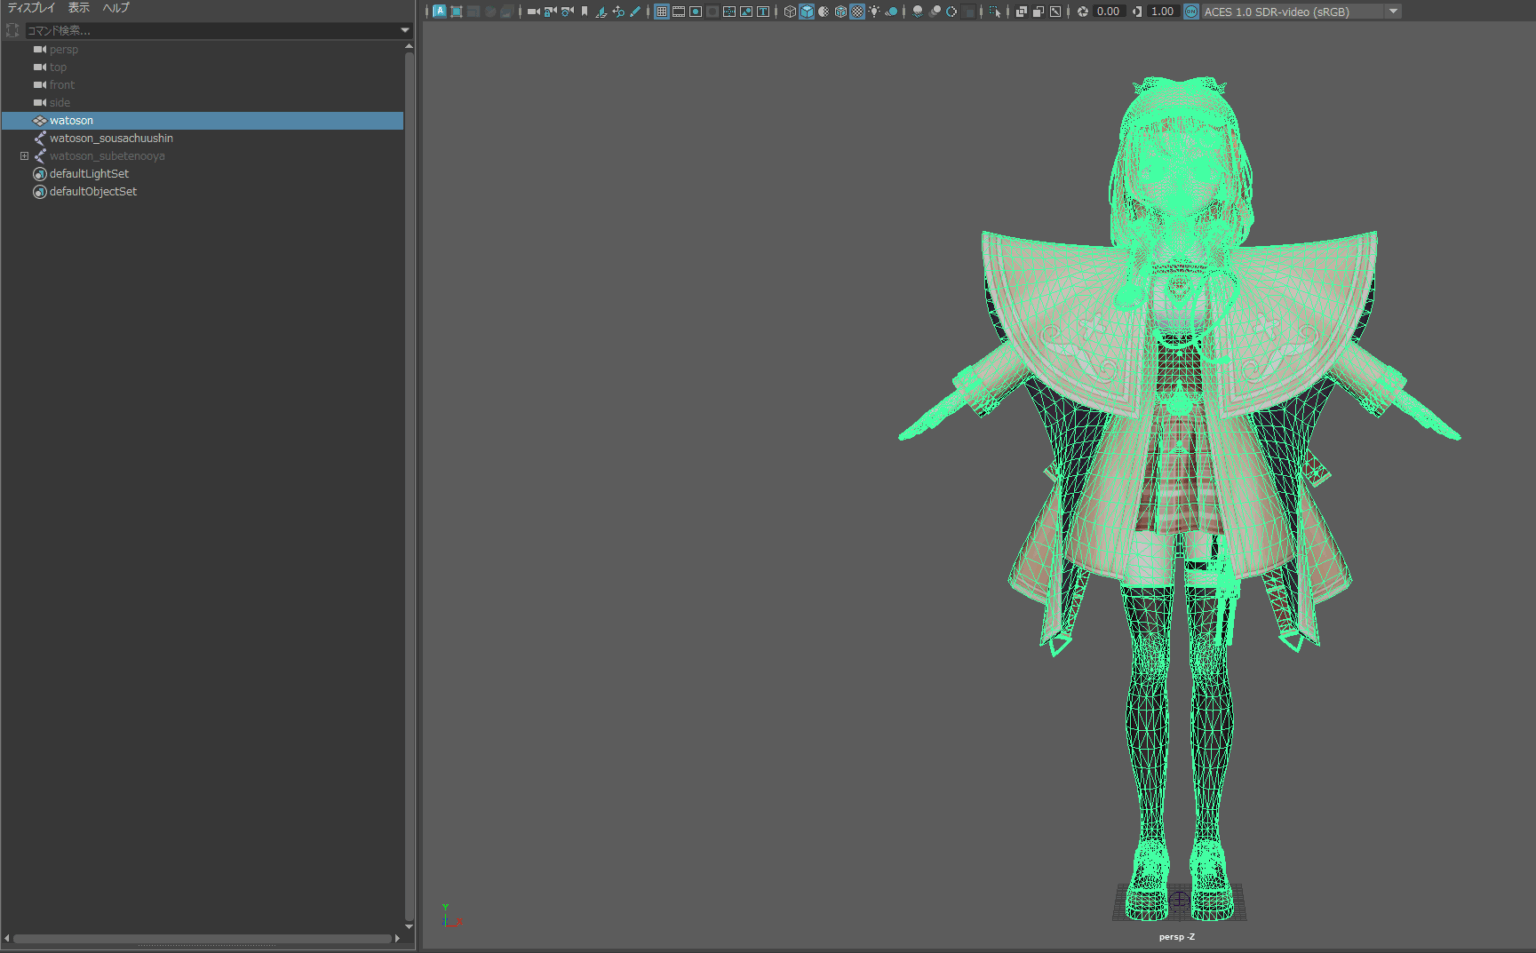1536x953 pixels.
Task: Select defaultLightSet in the outliner
Action: point(89,174)
